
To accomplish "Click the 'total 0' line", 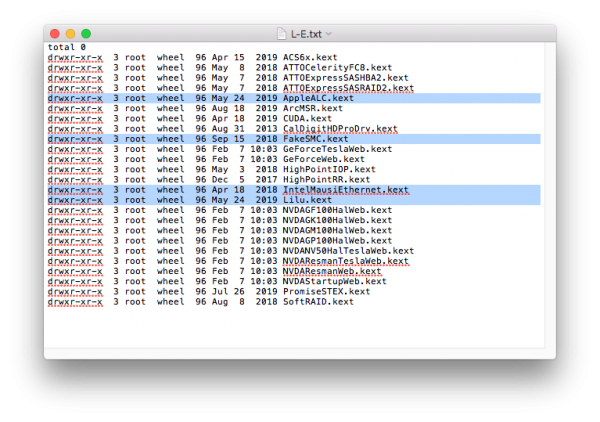I will [67, 47].
